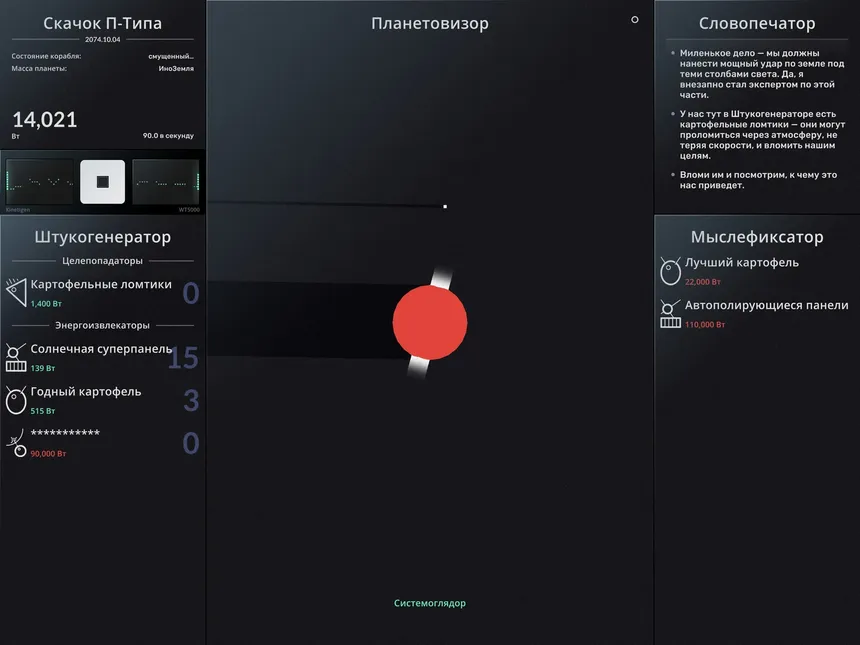Click the Лучший картофель upgrade icon
The image size is (860, 645).
[670, 271]
